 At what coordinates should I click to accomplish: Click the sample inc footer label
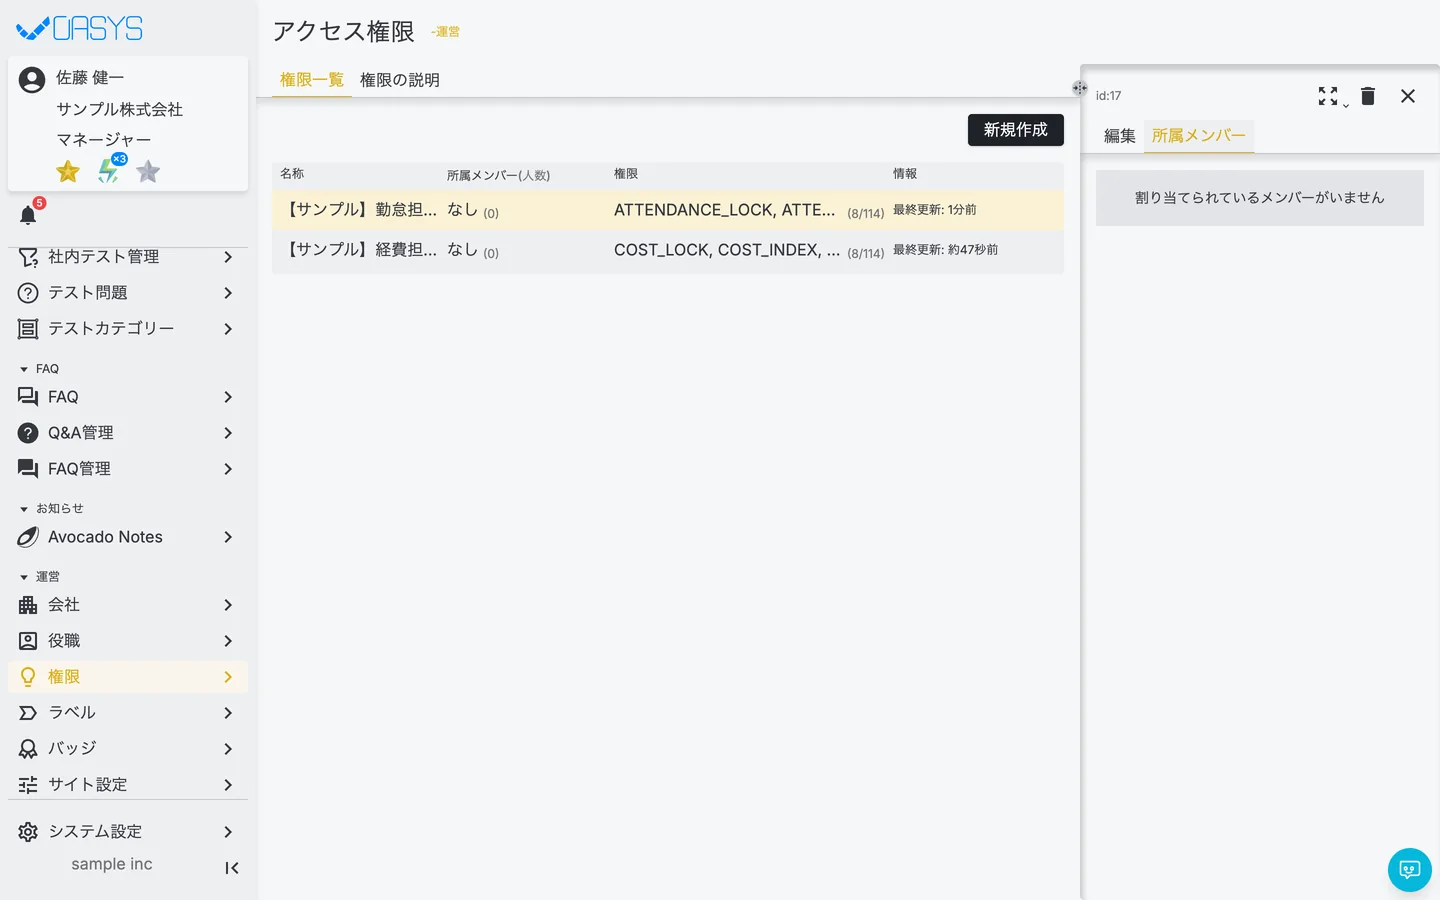(x=112, y=864)
